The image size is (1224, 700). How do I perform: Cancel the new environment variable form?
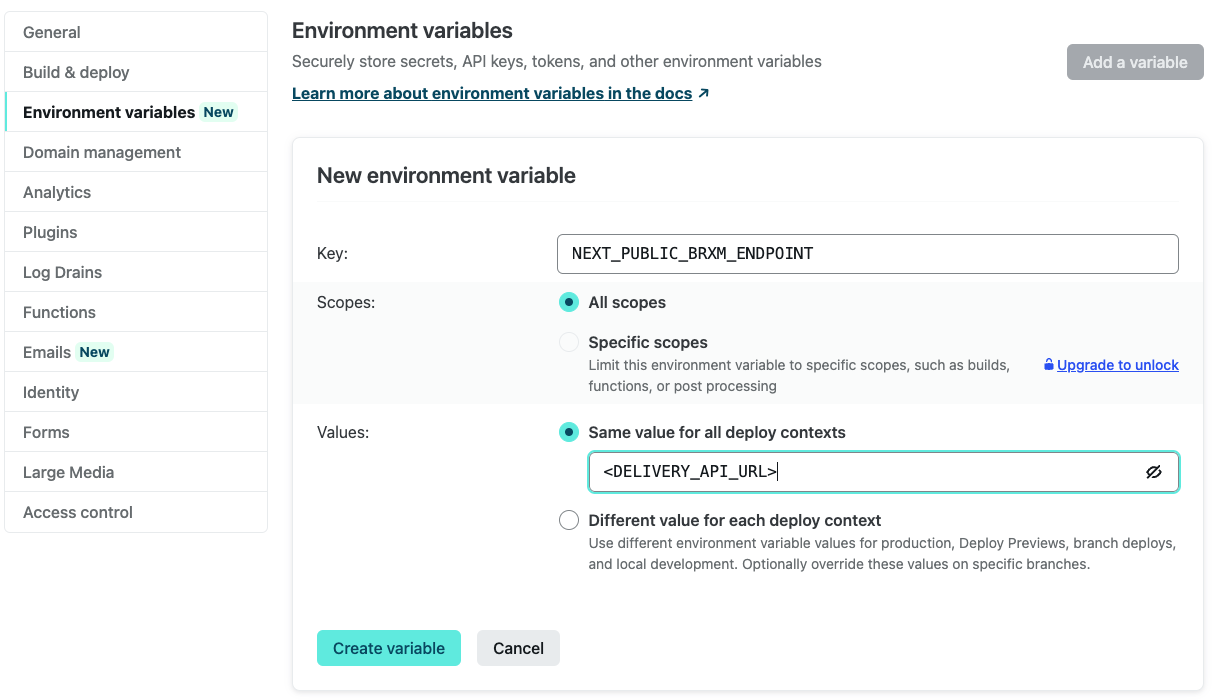(518, 648)
